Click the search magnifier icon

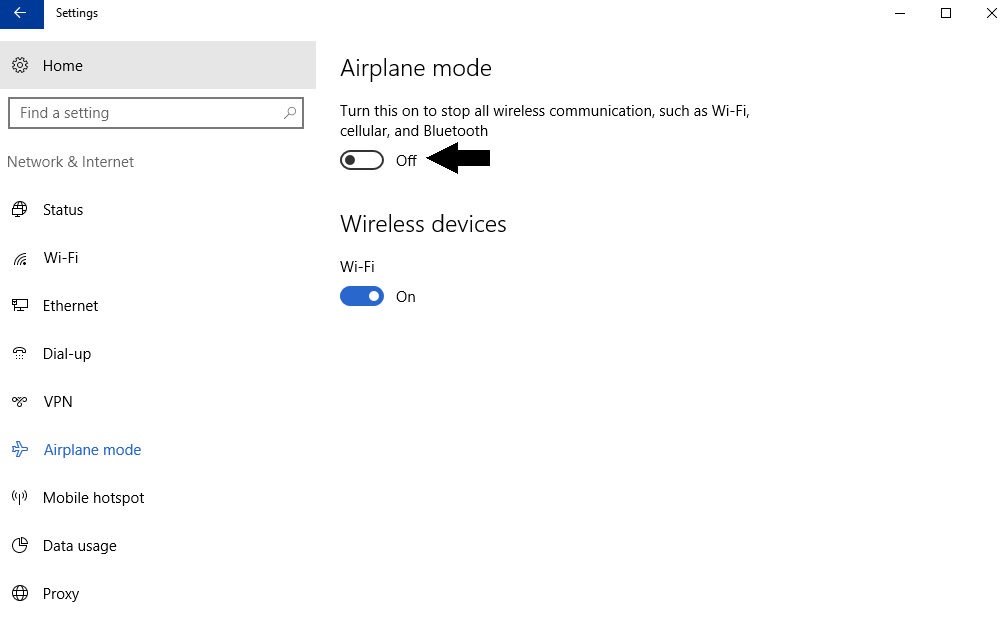click(x=290, y=113)
